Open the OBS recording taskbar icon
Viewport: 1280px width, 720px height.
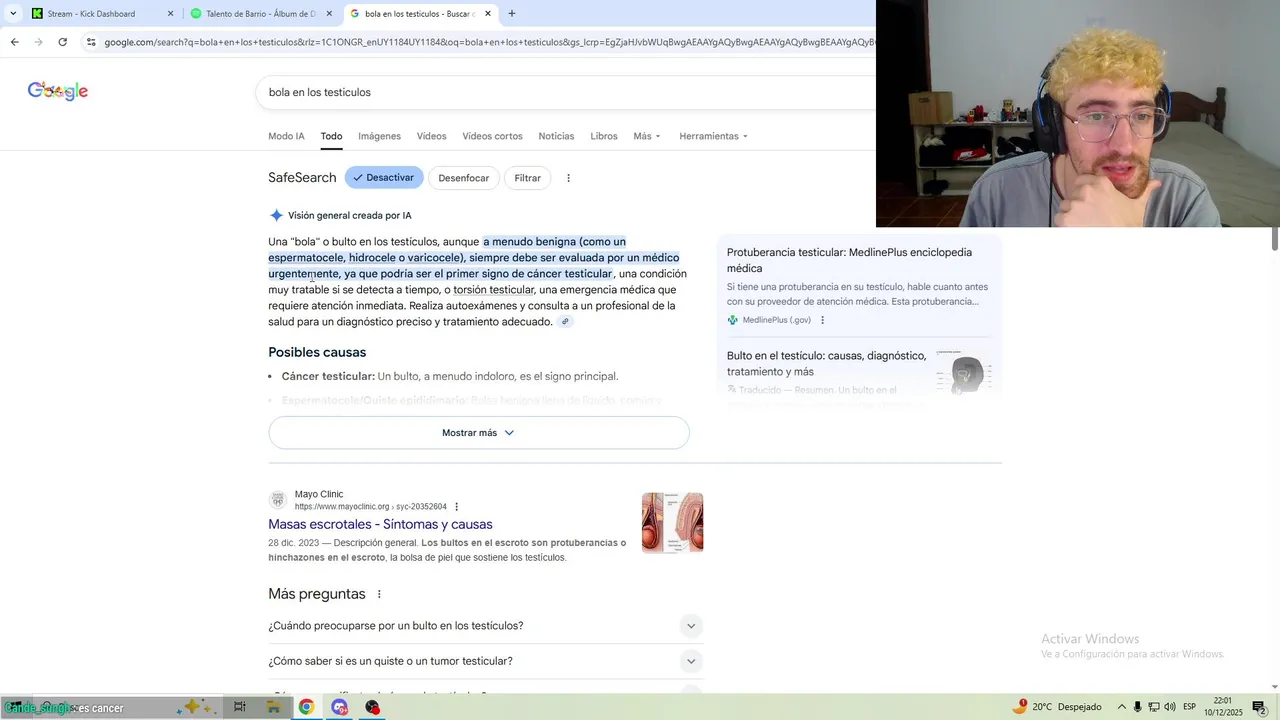point(372,707)
